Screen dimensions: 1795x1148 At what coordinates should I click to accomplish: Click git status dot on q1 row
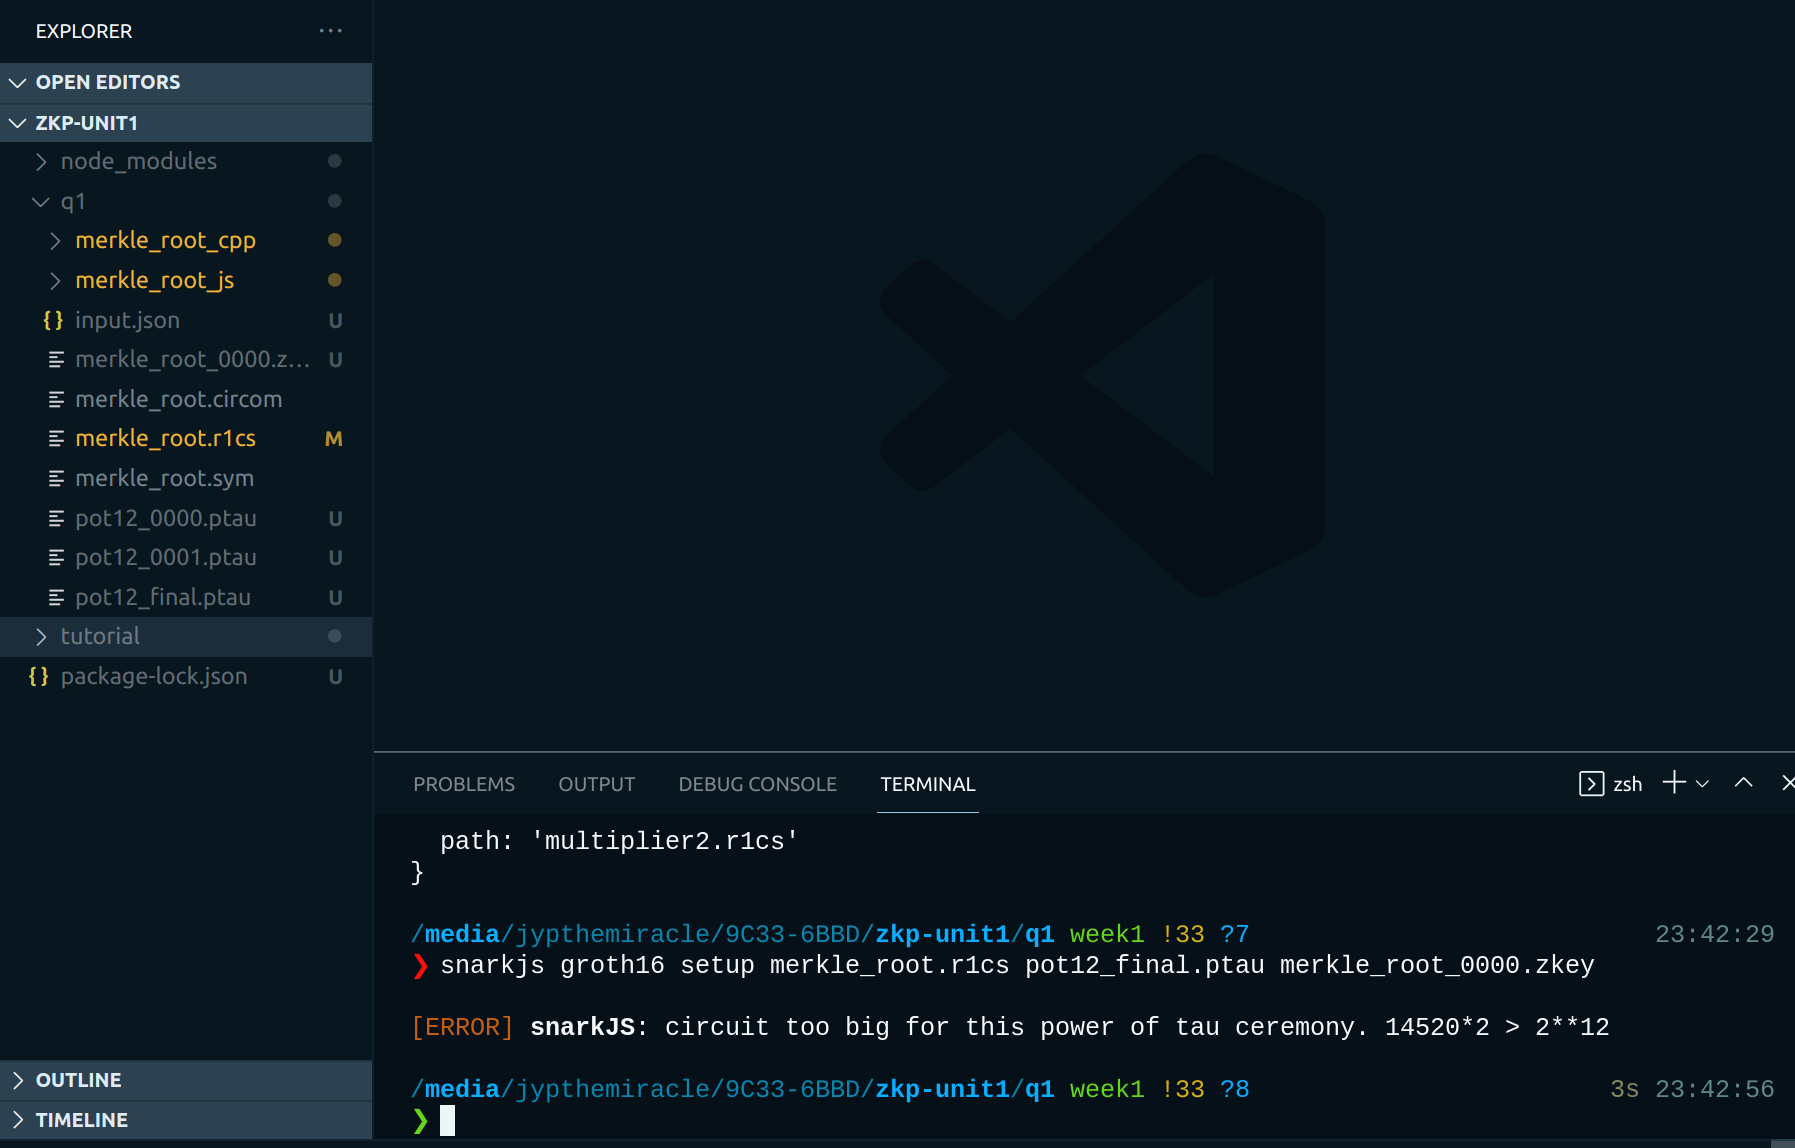(335, 201)
